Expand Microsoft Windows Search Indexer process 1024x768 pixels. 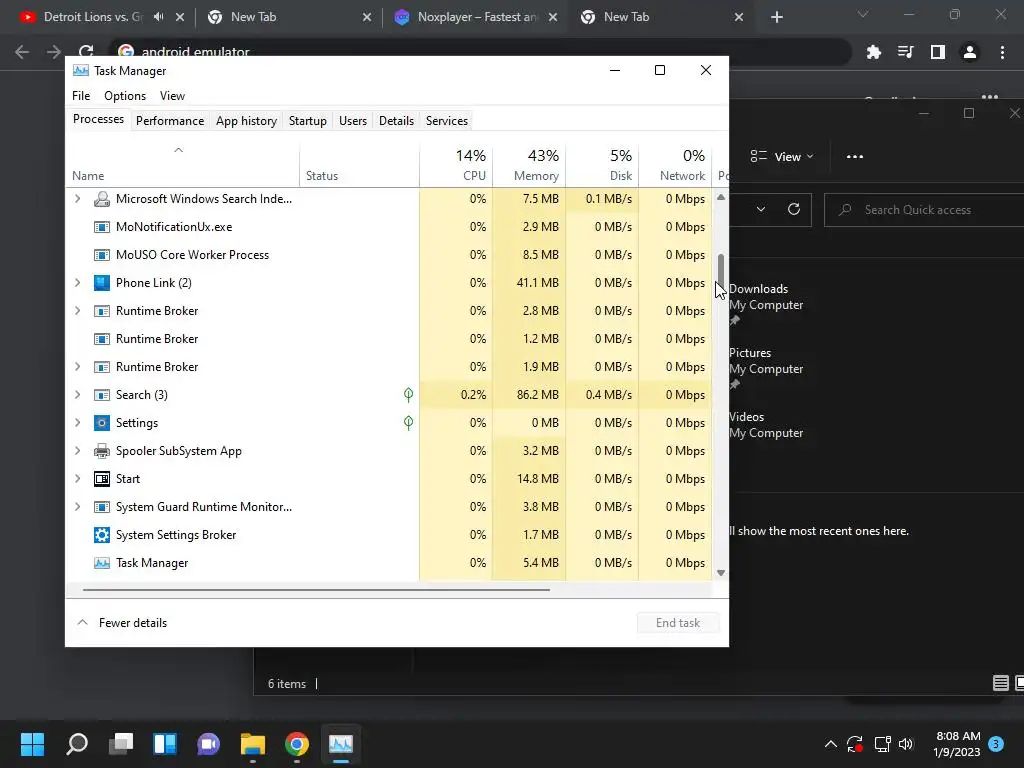click(78, 199)
